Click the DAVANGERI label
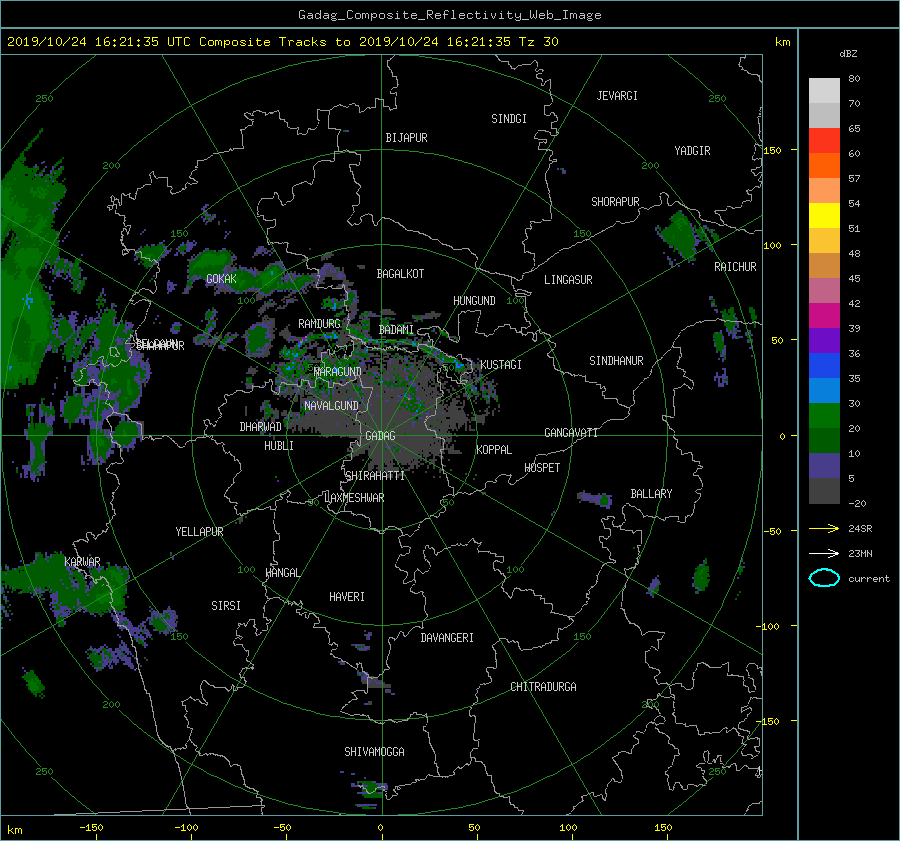 pos(447,638)
